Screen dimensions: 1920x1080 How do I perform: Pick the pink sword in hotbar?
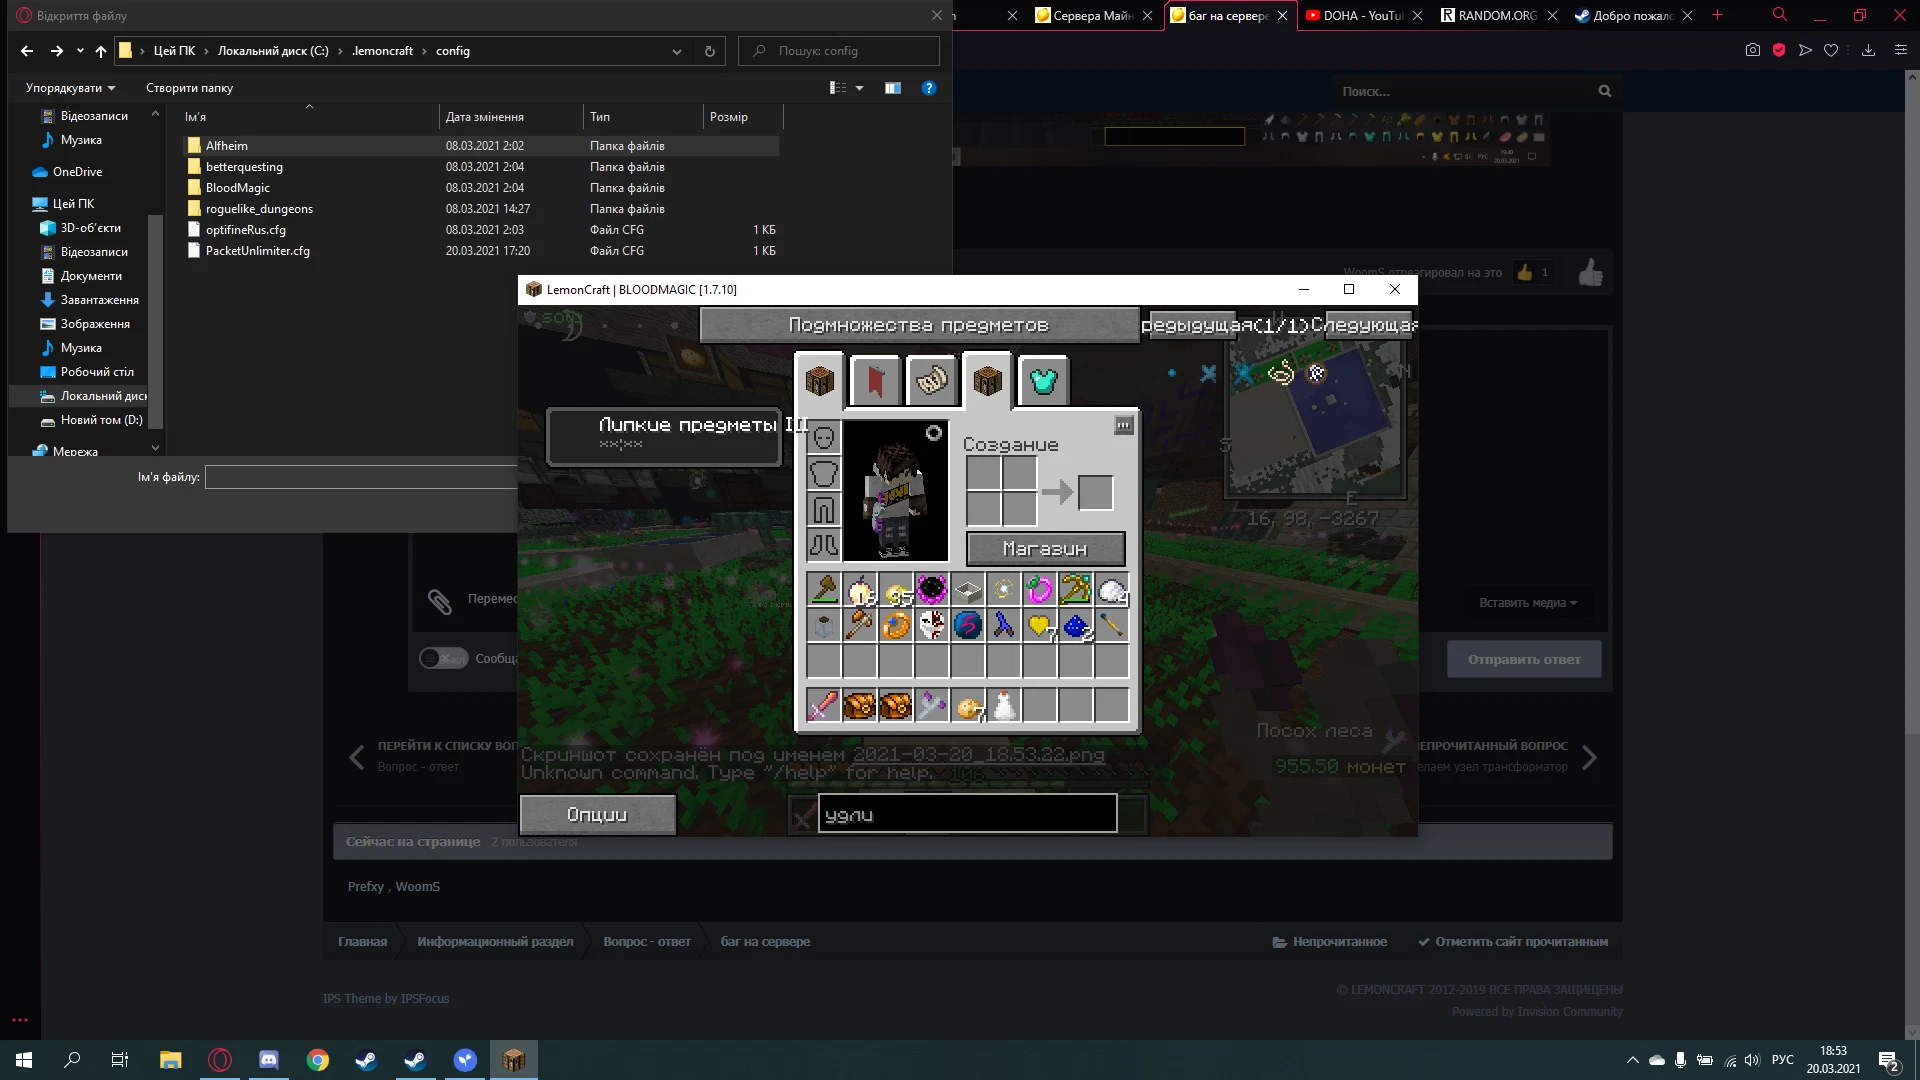tap(823, 705)
